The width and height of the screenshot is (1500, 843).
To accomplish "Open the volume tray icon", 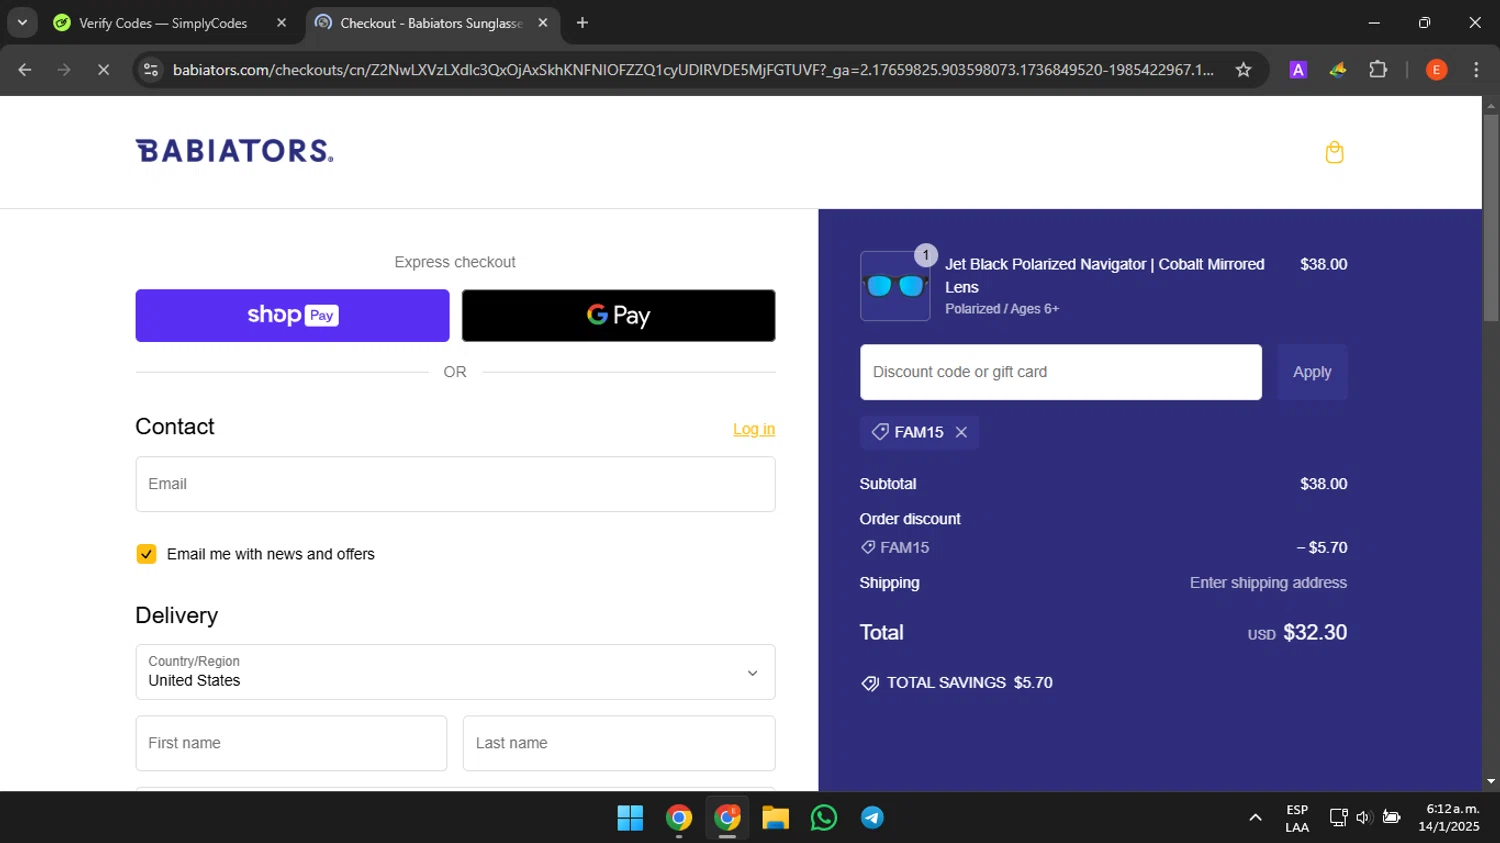I will pyautogui.click(x=1363, y=818).
